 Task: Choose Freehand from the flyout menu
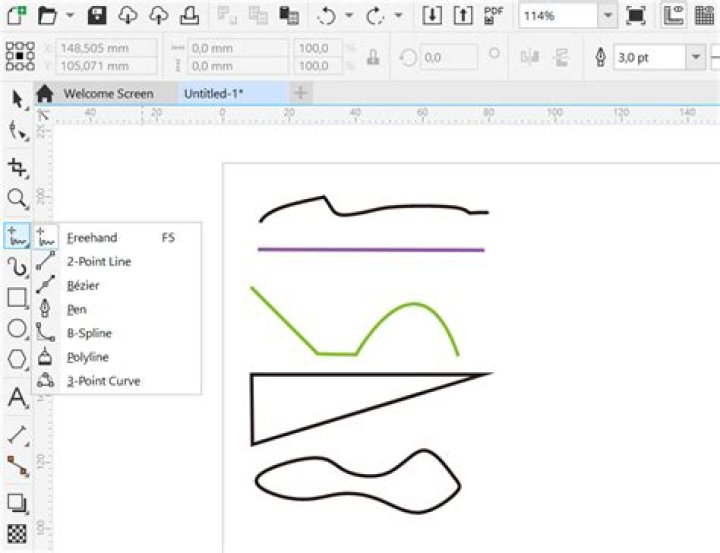117,238
